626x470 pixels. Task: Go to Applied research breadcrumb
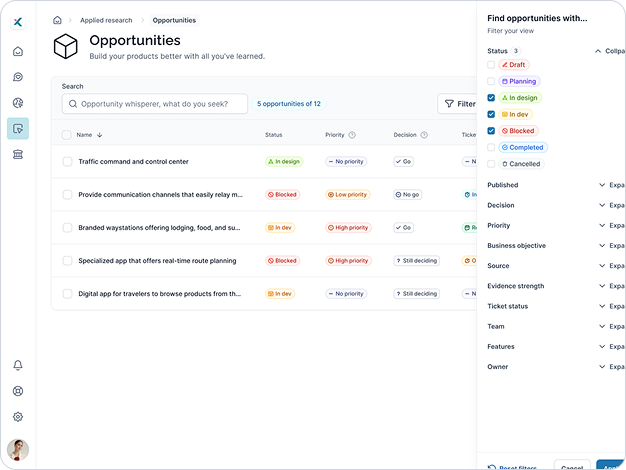pyautogui.click(x=106, y=20)
